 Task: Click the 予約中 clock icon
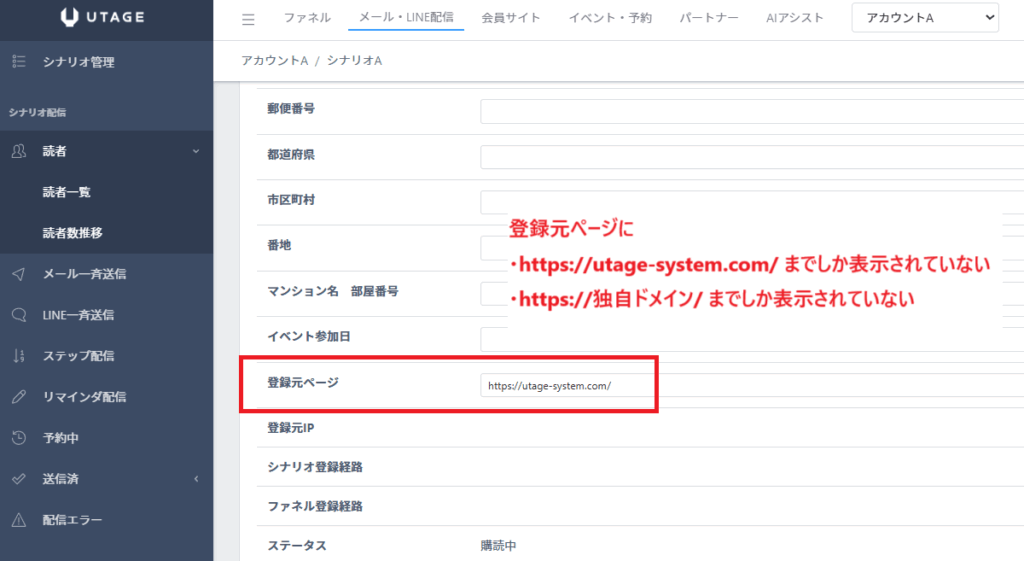[19, 438]
